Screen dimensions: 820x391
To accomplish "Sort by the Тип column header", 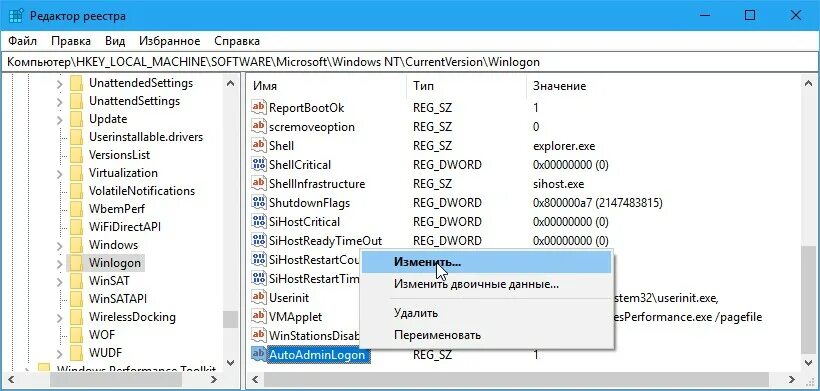I will click(466, 86).
